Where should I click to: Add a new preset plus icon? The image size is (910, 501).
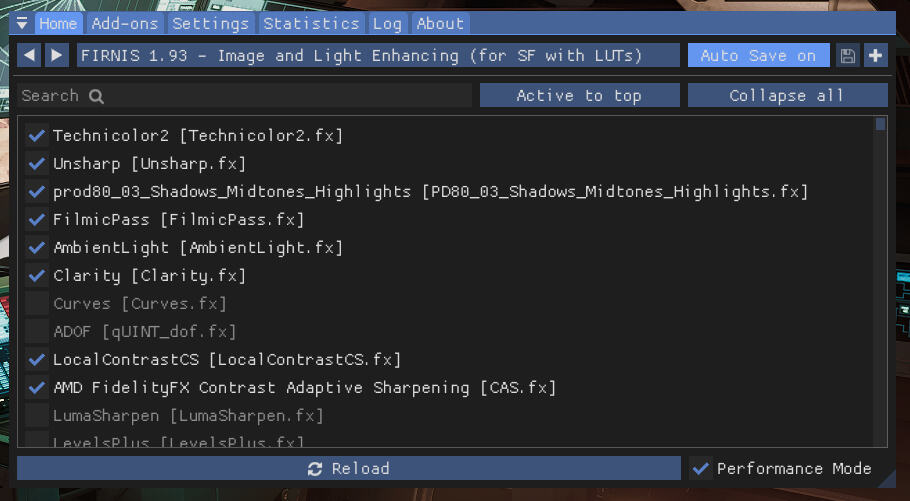(876, 56)
